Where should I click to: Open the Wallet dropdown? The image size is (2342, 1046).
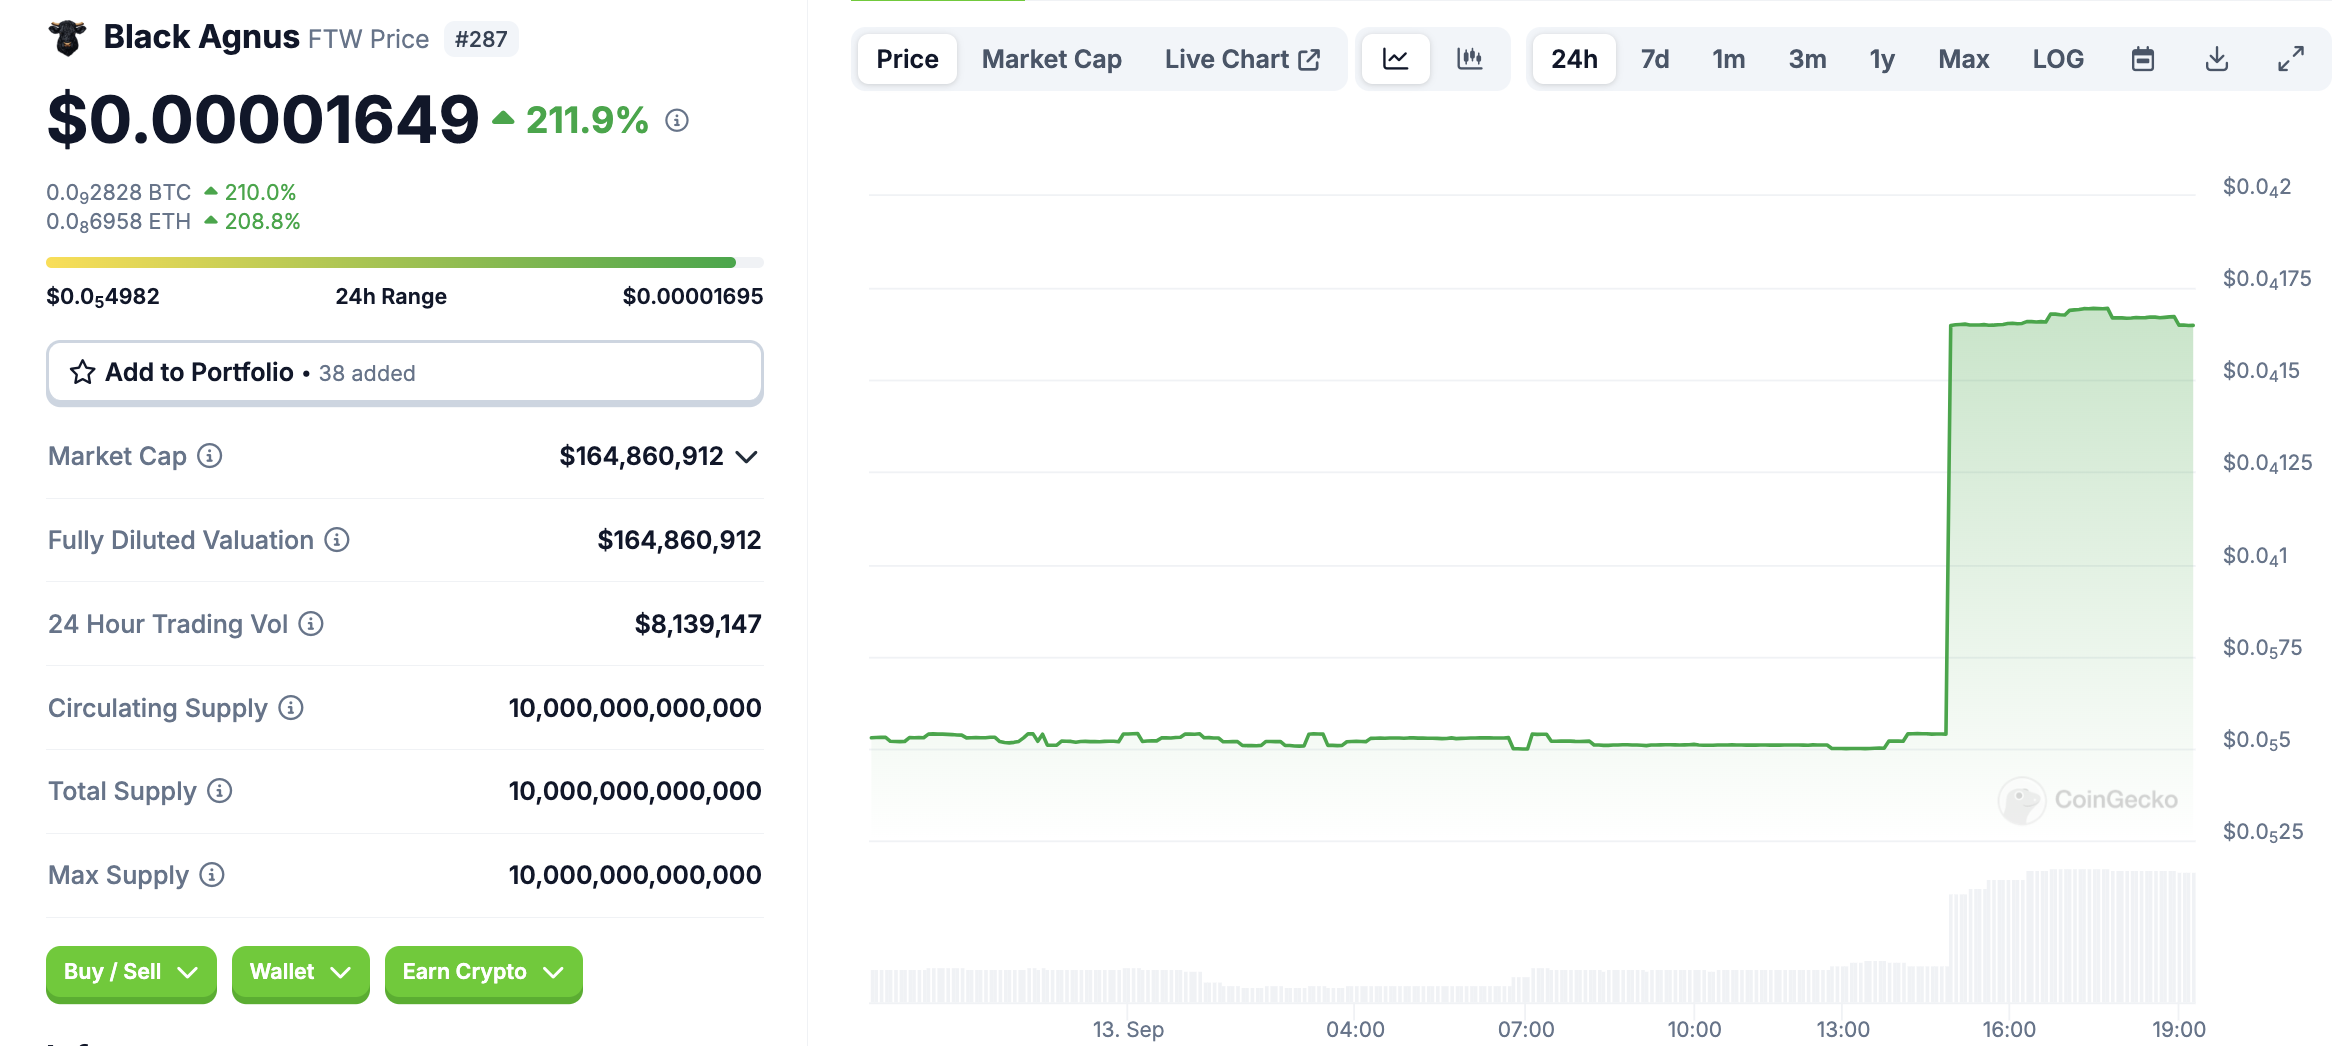tap(300, 972)
